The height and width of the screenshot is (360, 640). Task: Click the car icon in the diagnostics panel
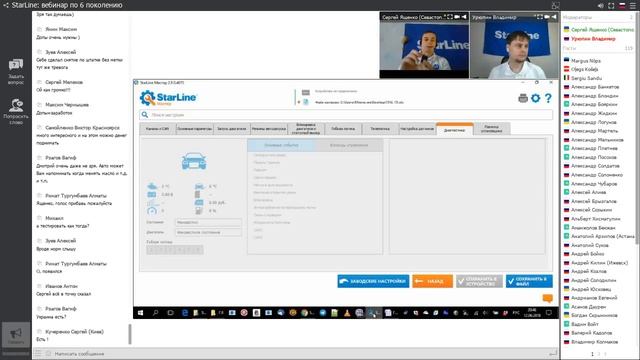194,161
